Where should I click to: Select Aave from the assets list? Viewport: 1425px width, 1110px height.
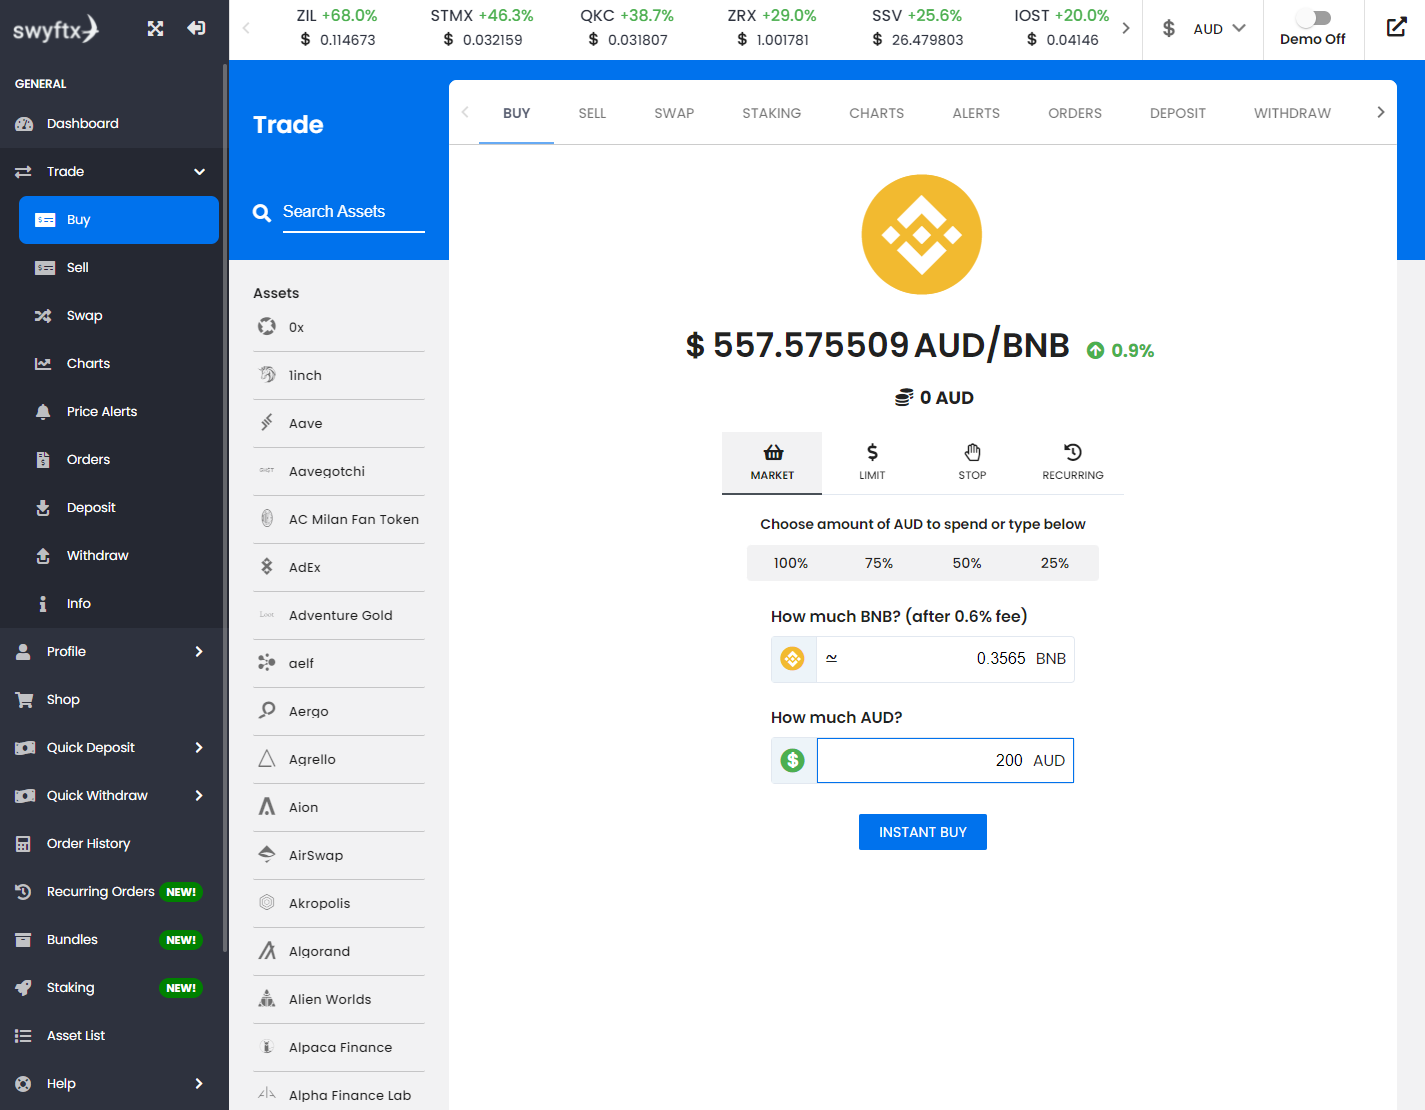(339, 424)
